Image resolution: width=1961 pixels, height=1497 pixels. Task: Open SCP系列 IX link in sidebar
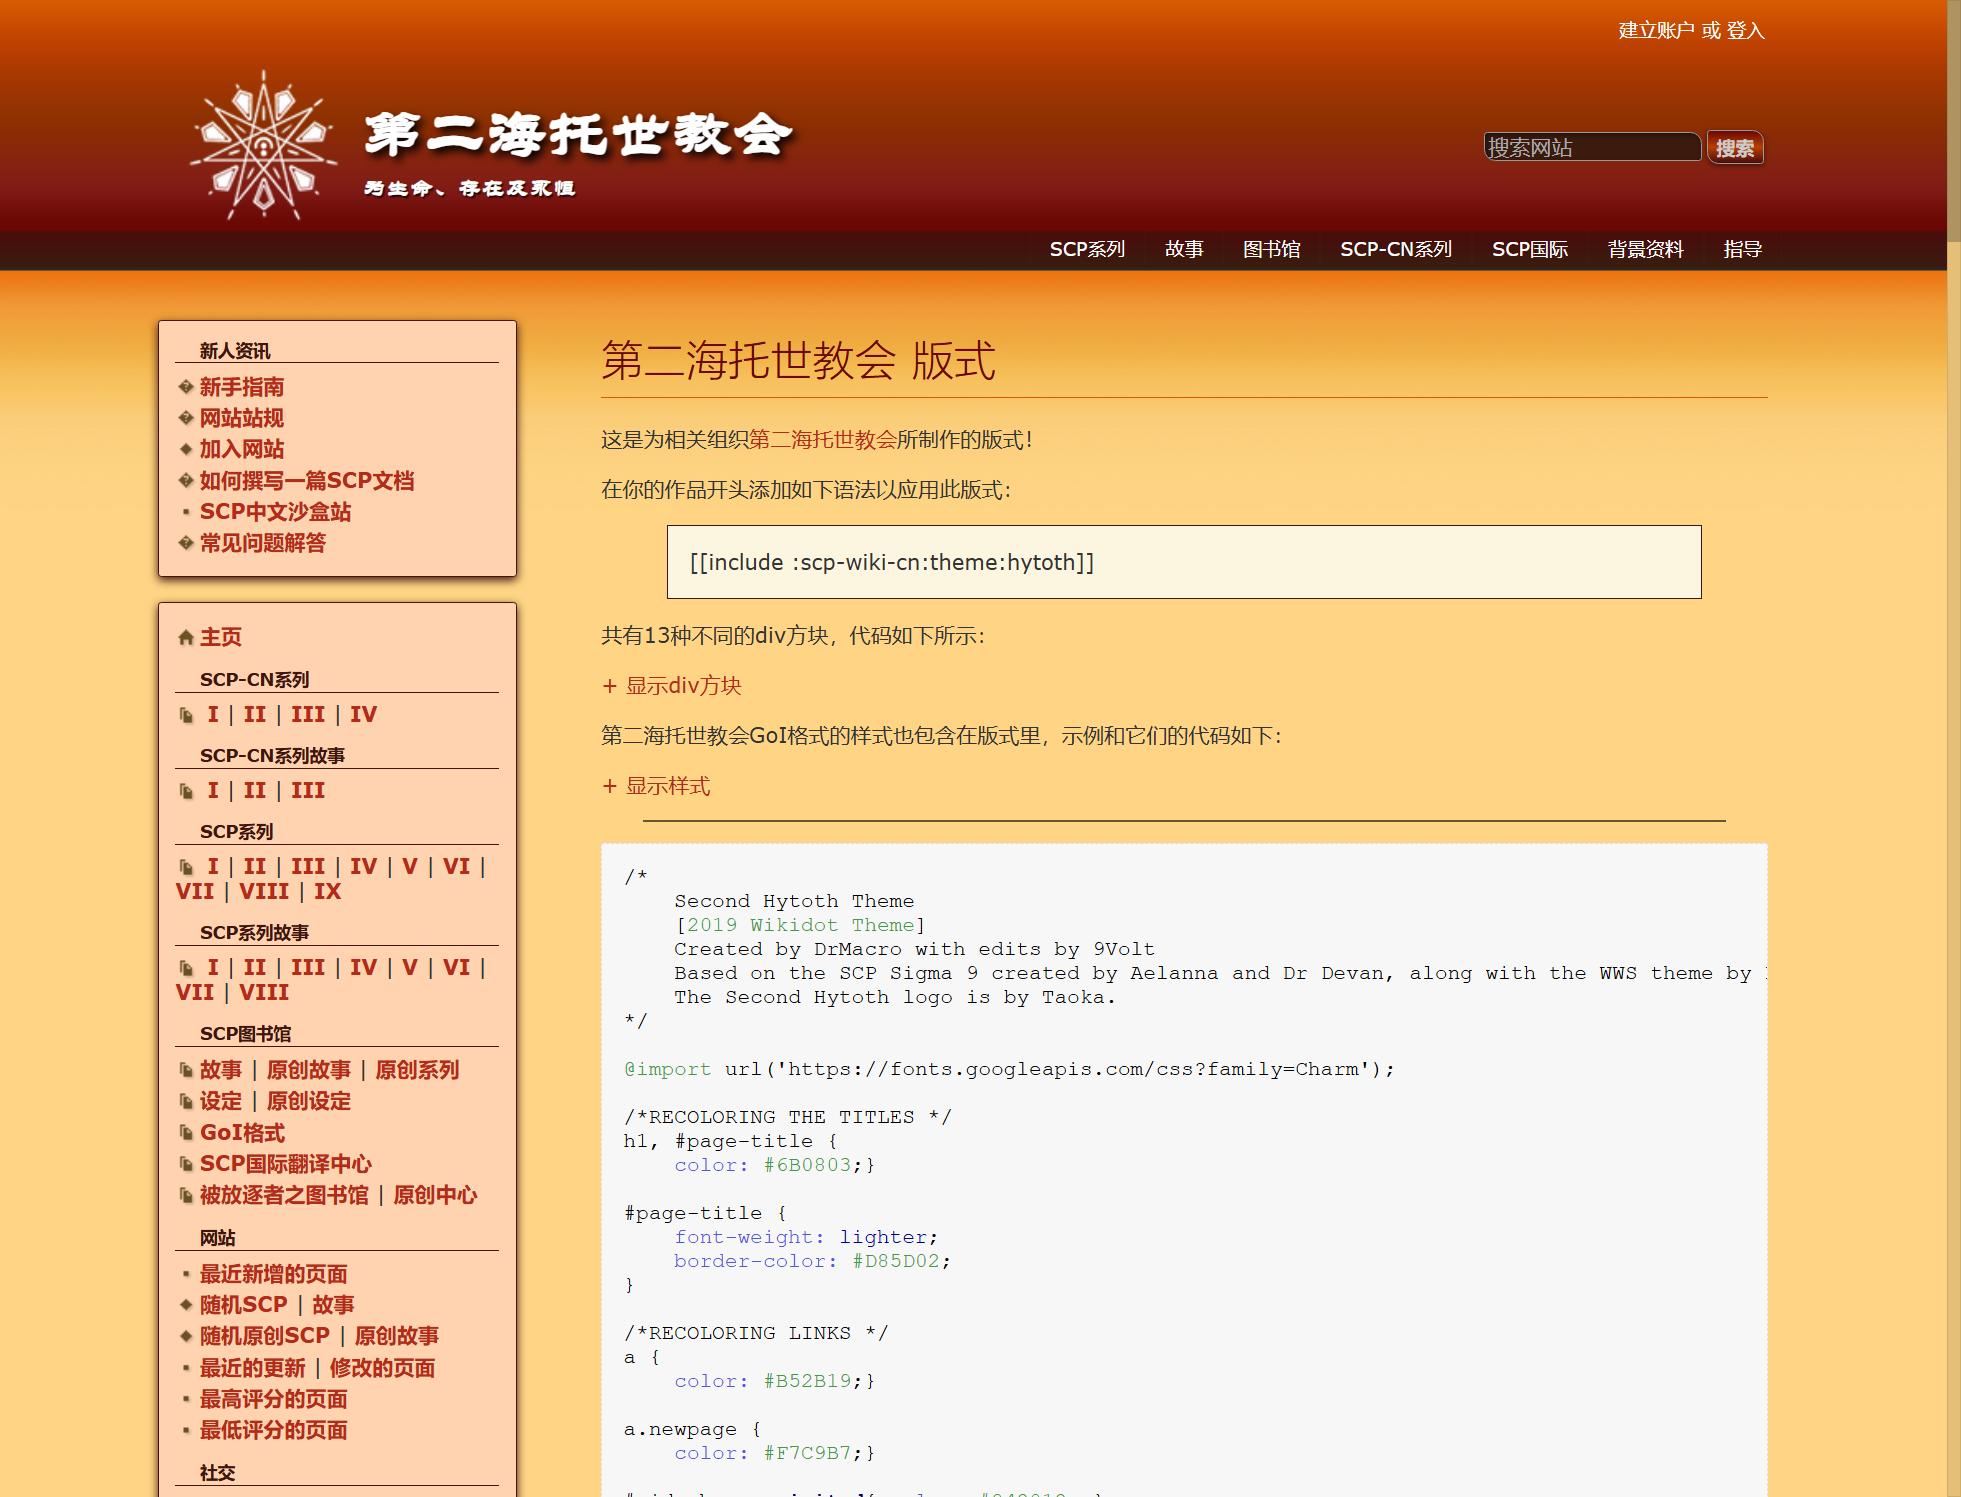click(327, 892)
